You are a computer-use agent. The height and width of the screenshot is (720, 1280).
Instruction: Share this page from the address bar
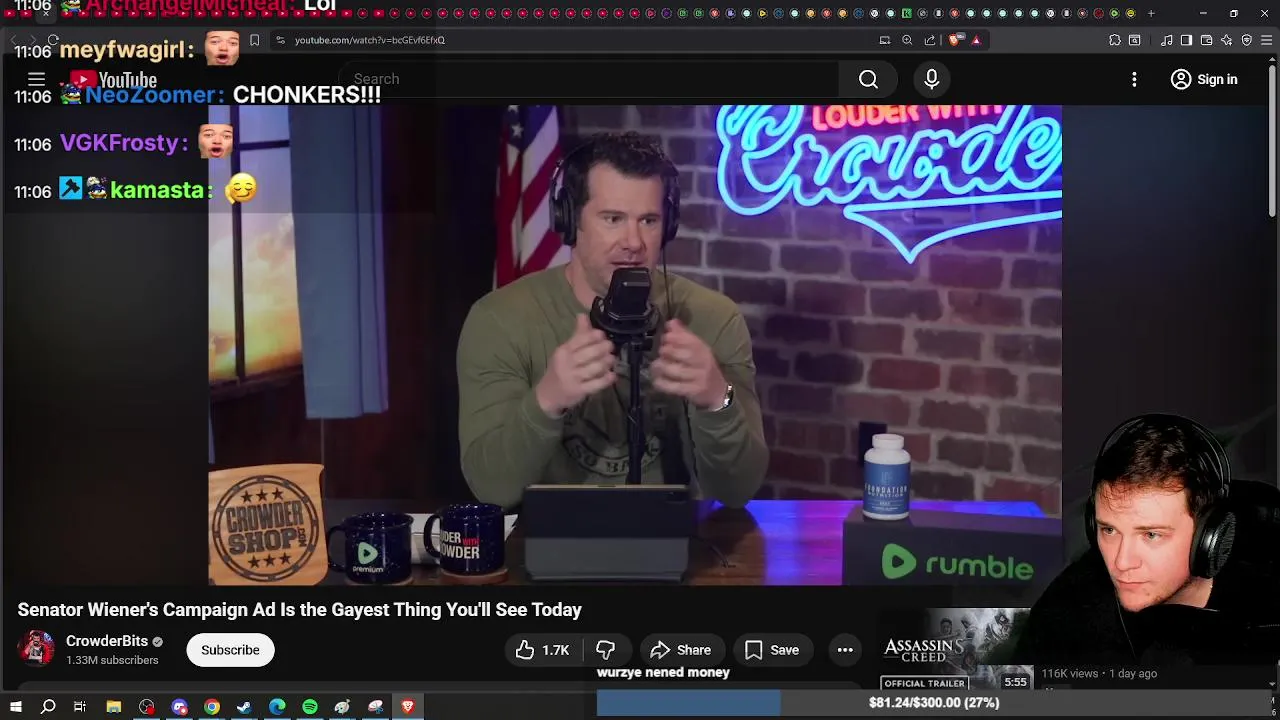(930, 40)
